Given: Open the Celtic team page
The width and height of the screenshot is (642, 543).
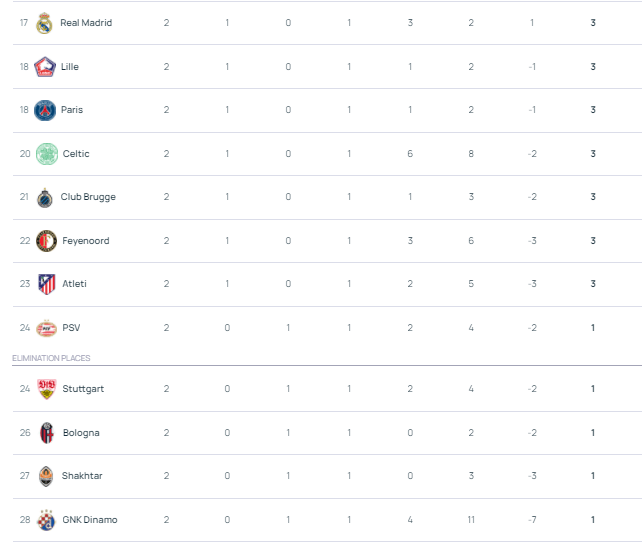Looking at the screenshot, I should [76, 154].
